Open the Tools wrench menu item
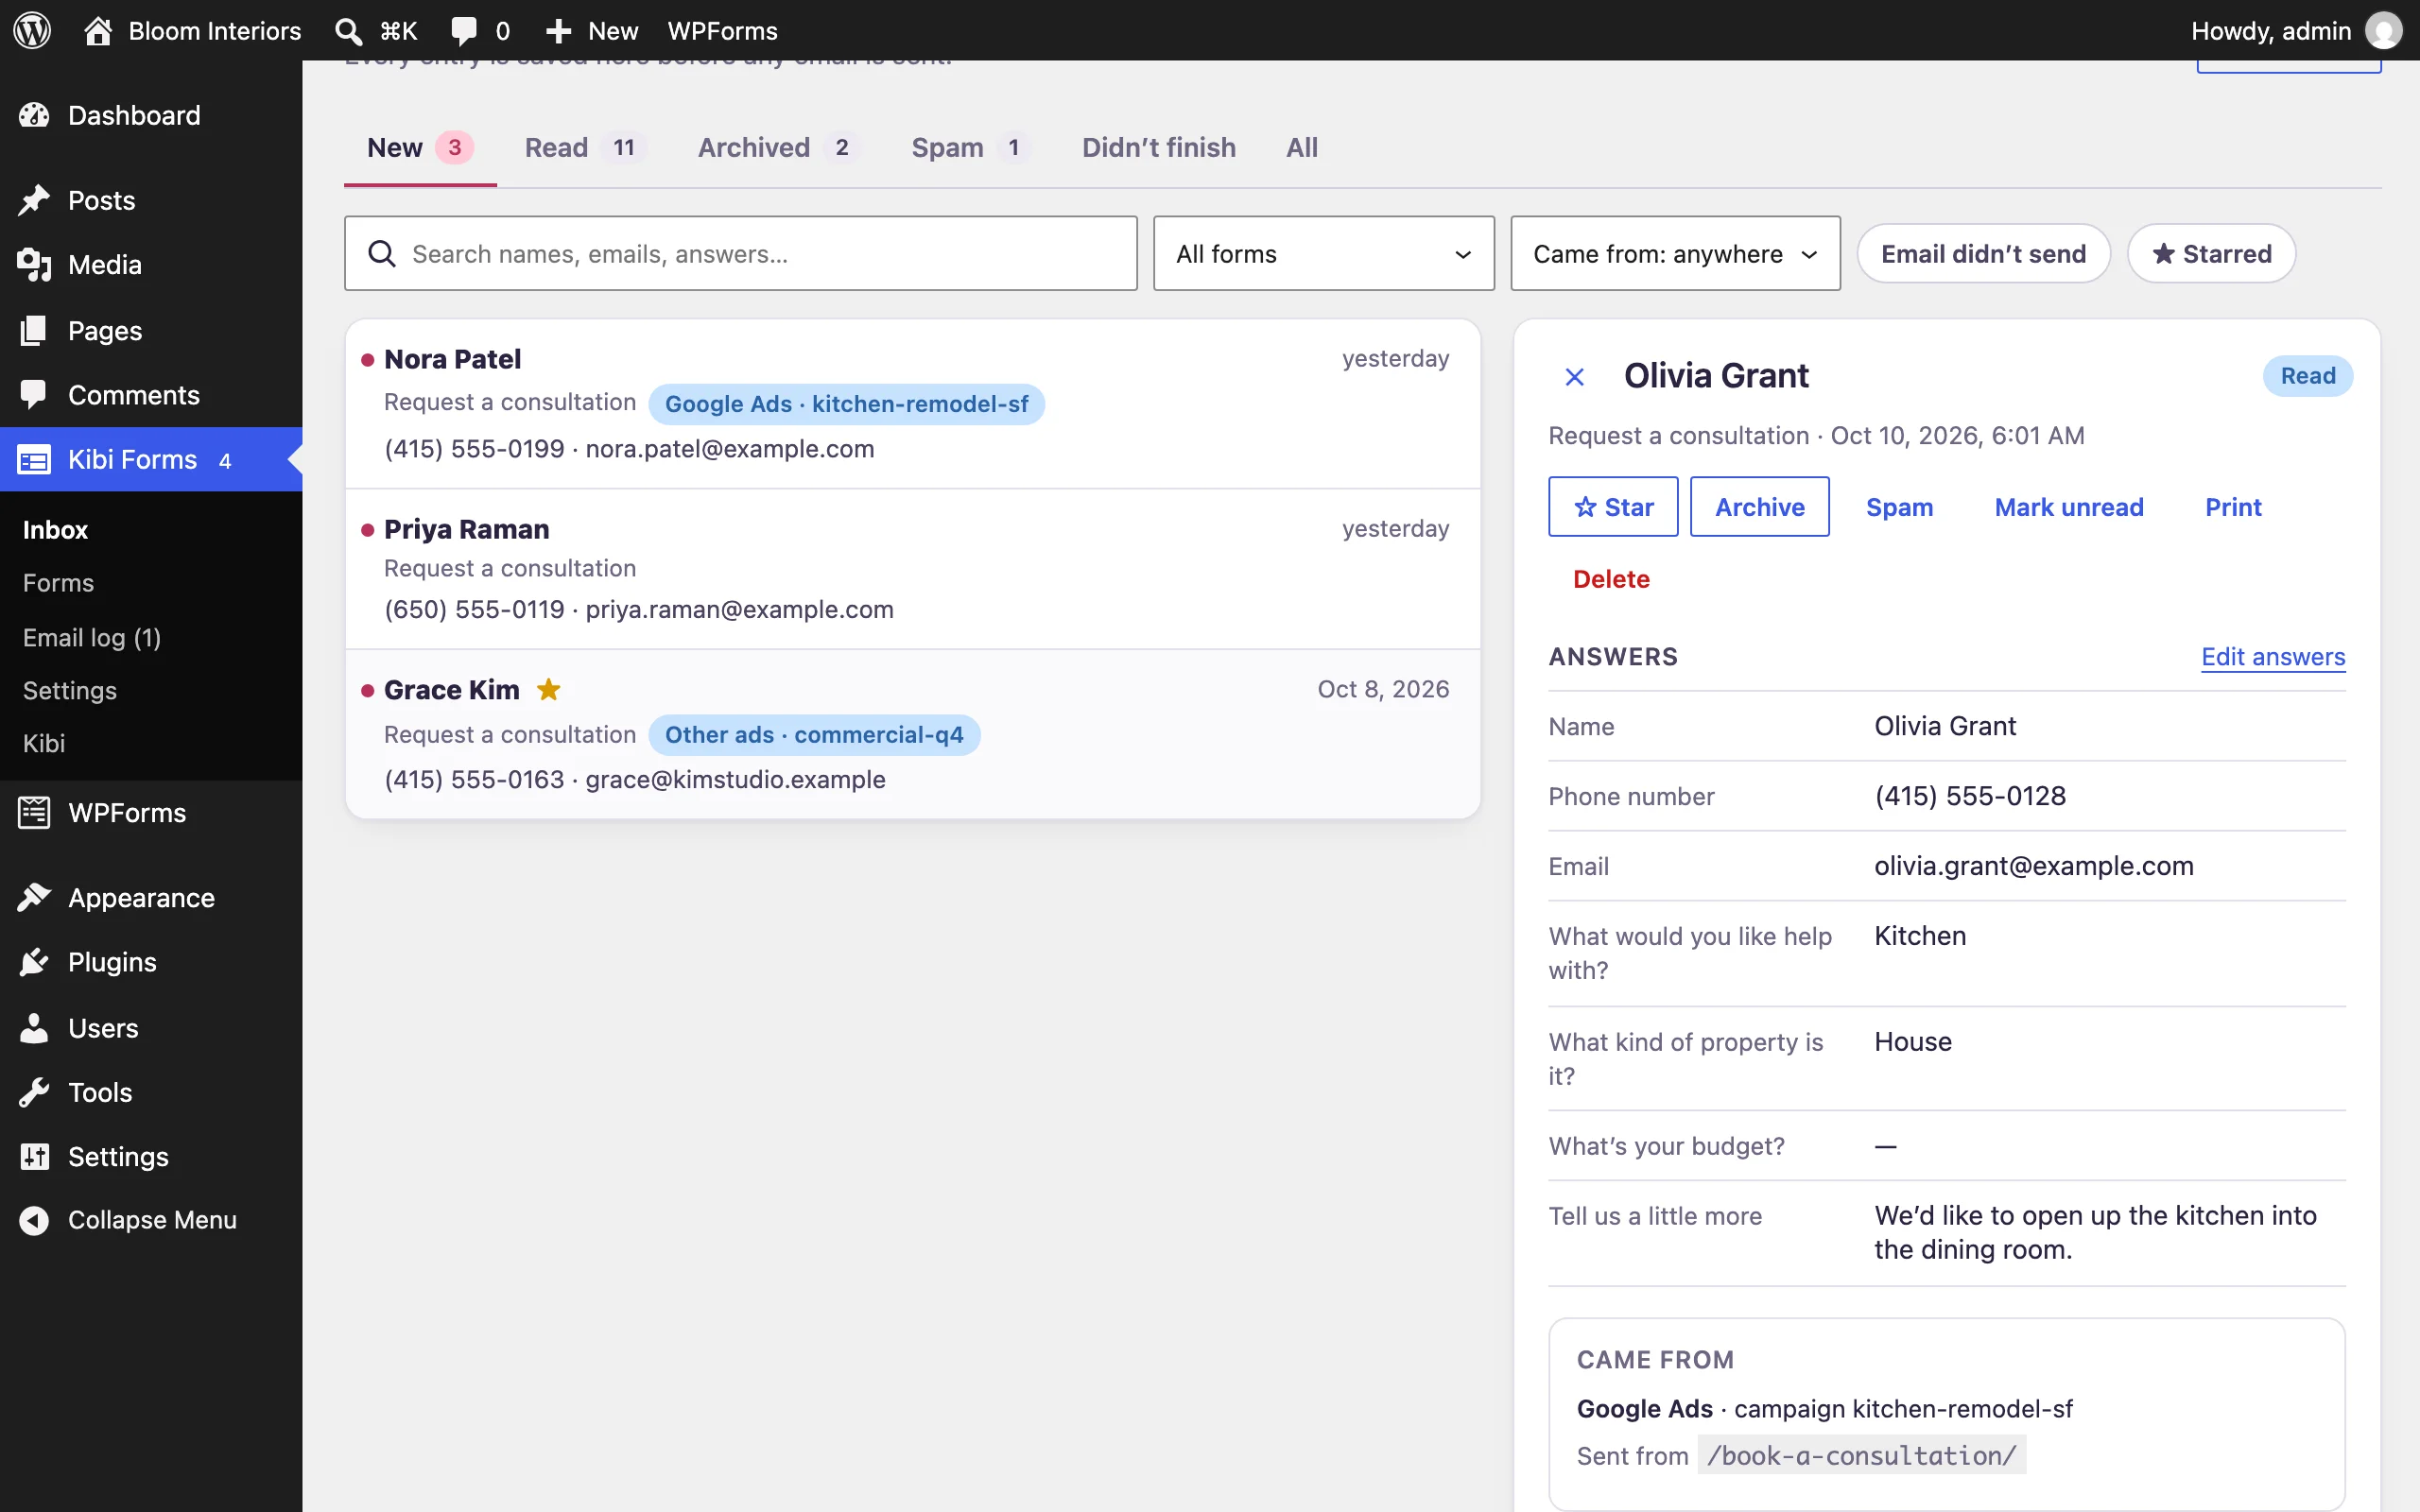 pos(151,1092)
